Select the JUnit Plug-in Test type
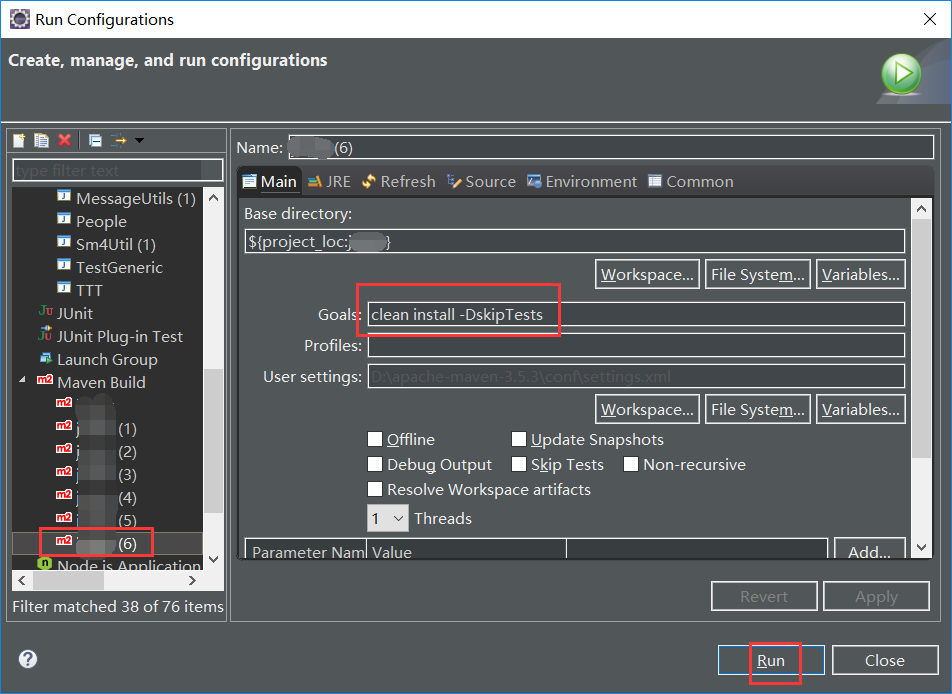Viewport: 952px width, 694px height. 110,336
